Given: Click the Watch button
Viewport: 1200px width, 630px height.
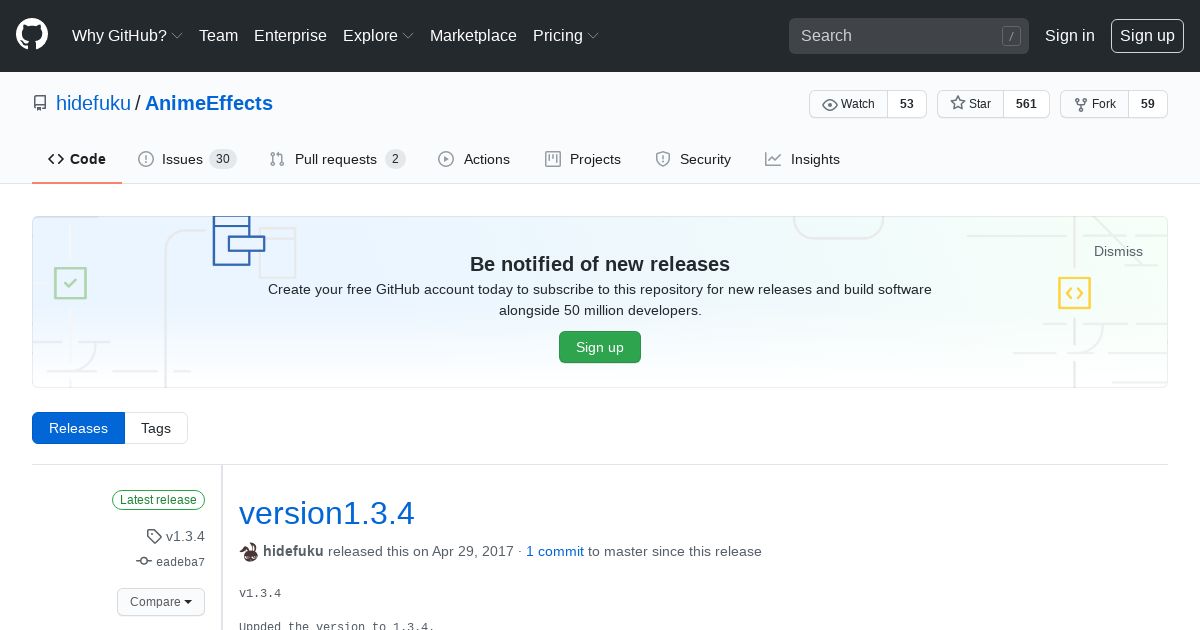Looking at the screenshot, I should pos(848,104).
